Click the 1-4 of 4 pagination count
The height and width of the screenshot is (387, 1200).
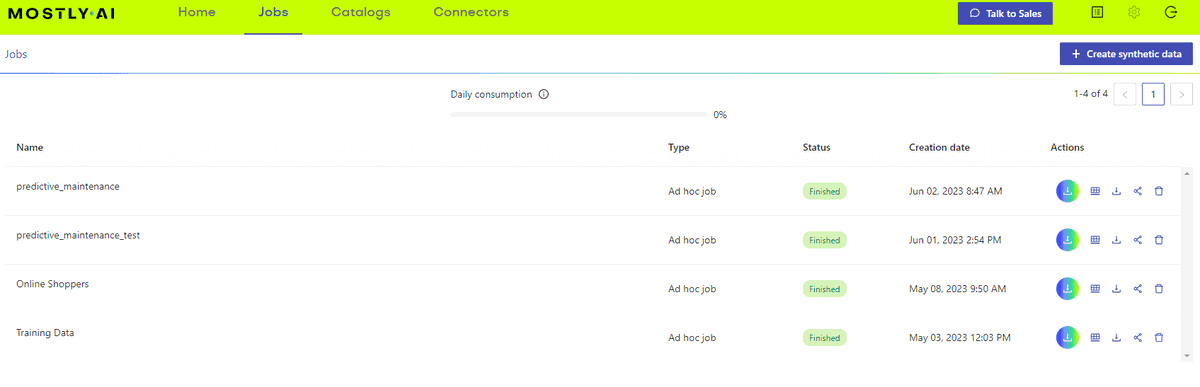coord(1091,94)
